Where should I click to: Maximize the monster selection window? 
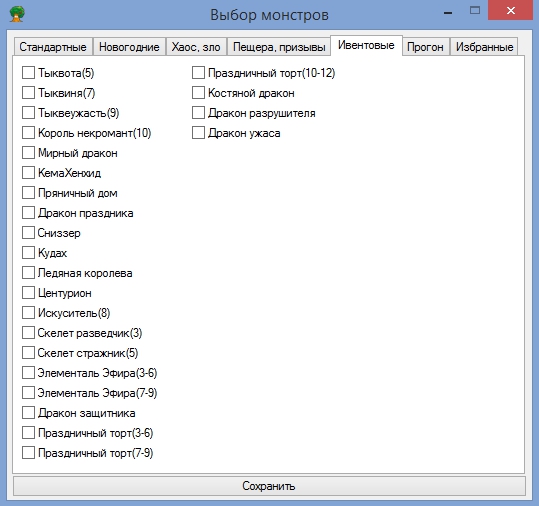coord(475,11)
